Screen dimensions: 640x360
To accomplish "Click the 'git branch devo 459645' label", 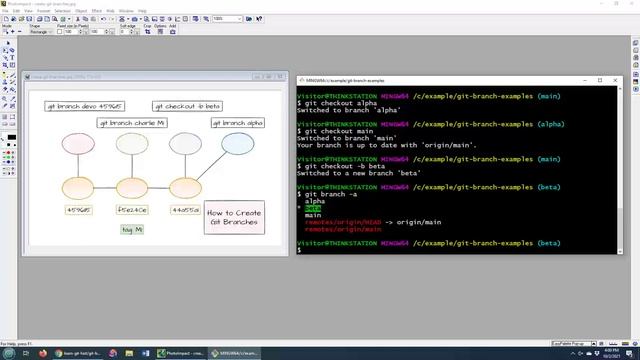I will click(84, 106).
